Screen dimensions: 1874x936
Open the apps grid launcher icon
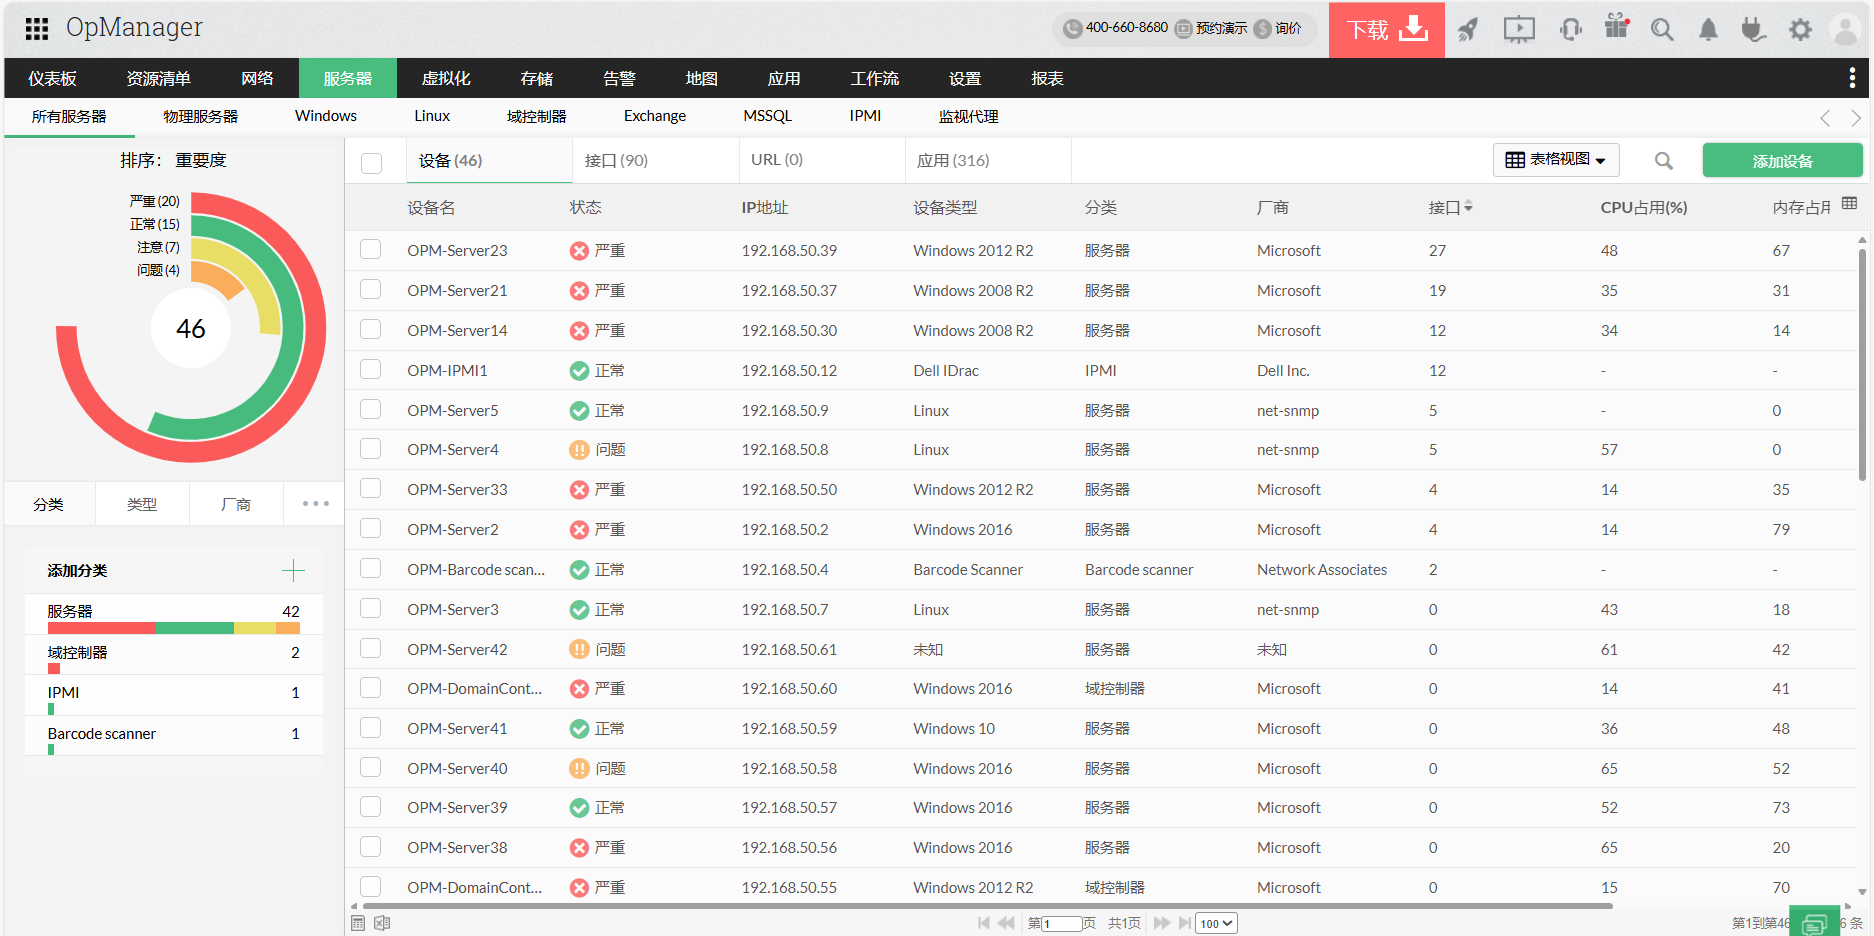(37, 29)
